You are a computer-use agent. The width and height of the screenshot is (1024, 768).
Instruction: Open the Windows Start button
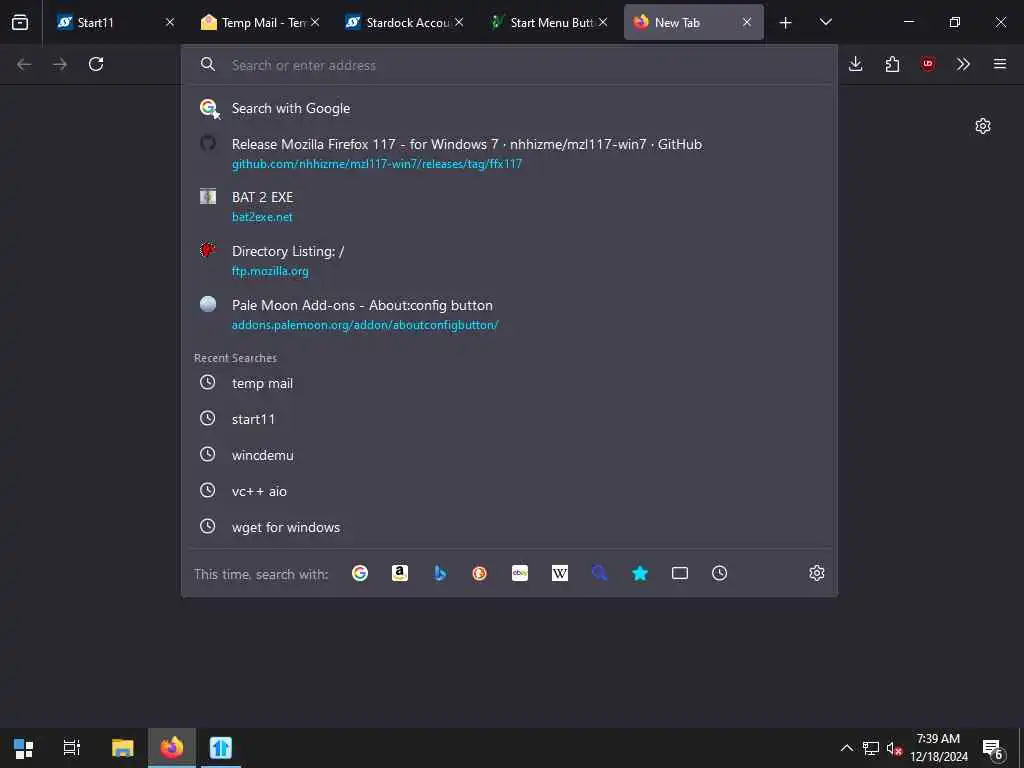[x=24, y=748]
